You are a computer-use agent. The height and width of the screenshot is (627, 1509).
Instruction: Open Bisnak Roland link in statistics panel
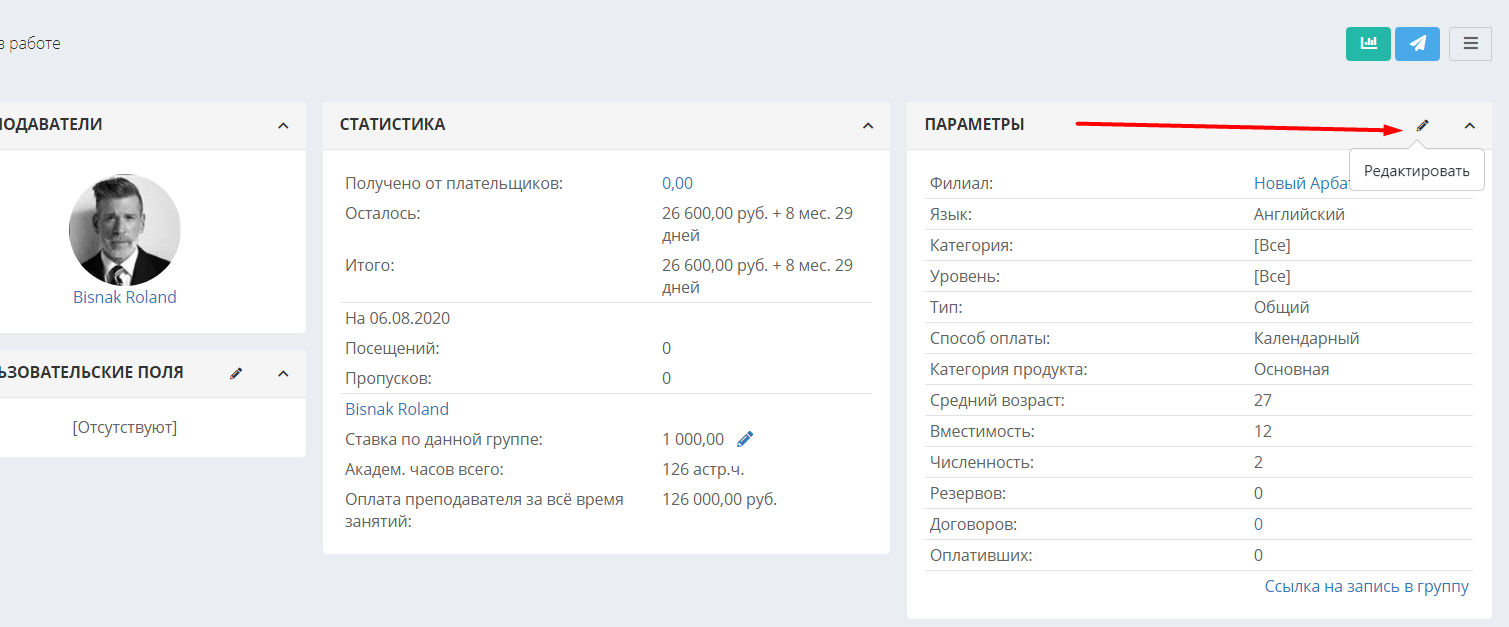coord(397,409)
